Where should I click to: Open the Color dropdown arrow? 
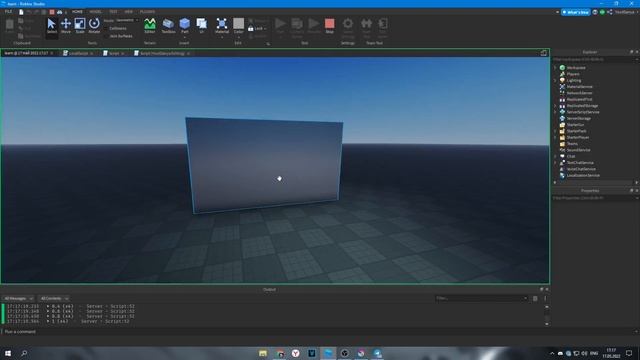click(239, 37)
